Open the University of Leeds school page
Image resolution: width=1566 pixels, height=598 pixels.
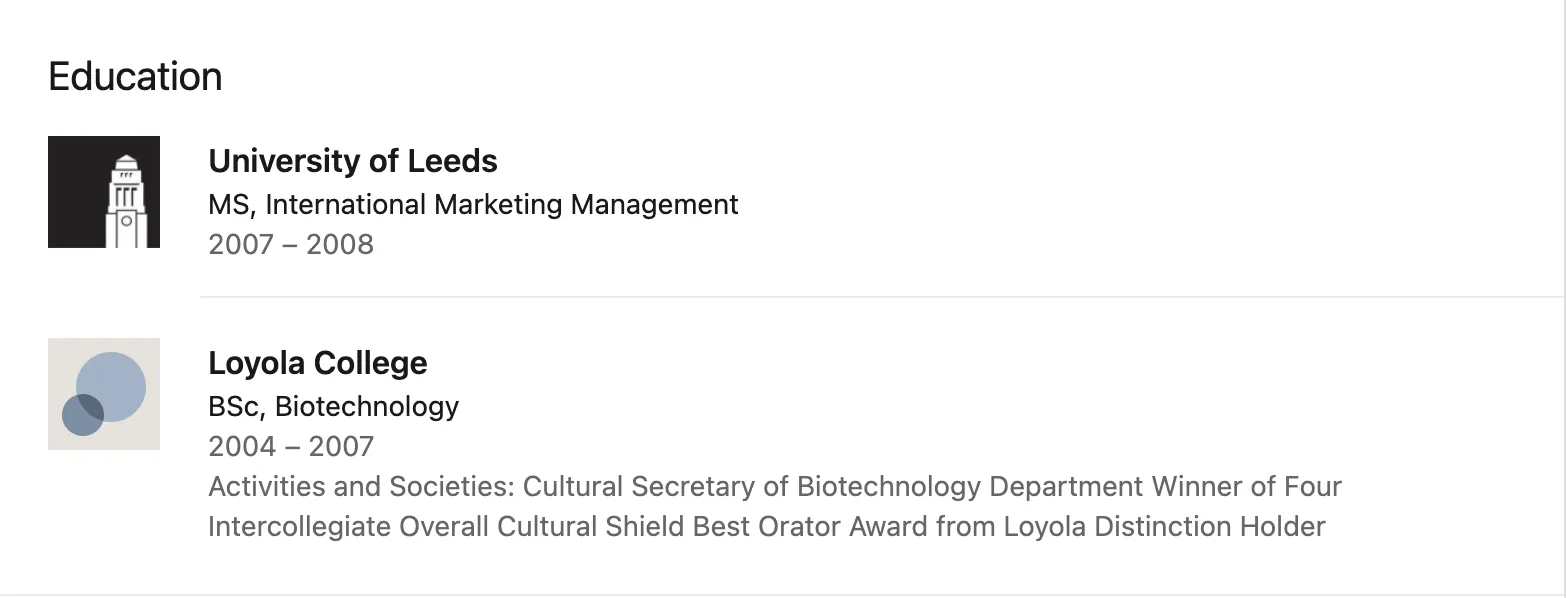[x=353, y=161]
